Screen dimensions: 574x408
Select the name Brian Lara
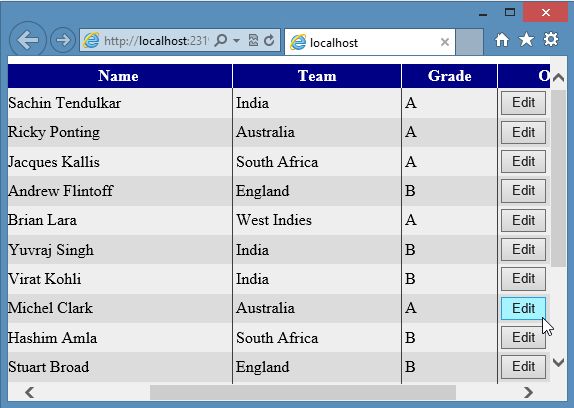pos(42,220)
